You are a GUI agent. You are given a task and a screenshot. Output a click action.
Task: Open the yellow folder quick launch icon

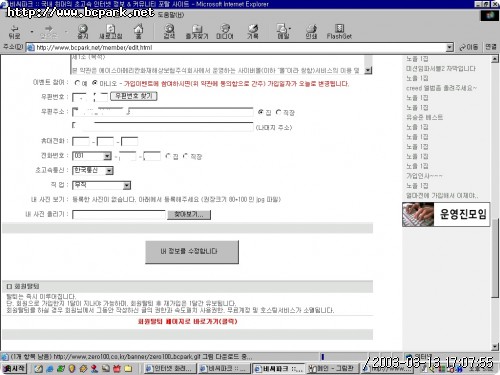click(128, 369)
